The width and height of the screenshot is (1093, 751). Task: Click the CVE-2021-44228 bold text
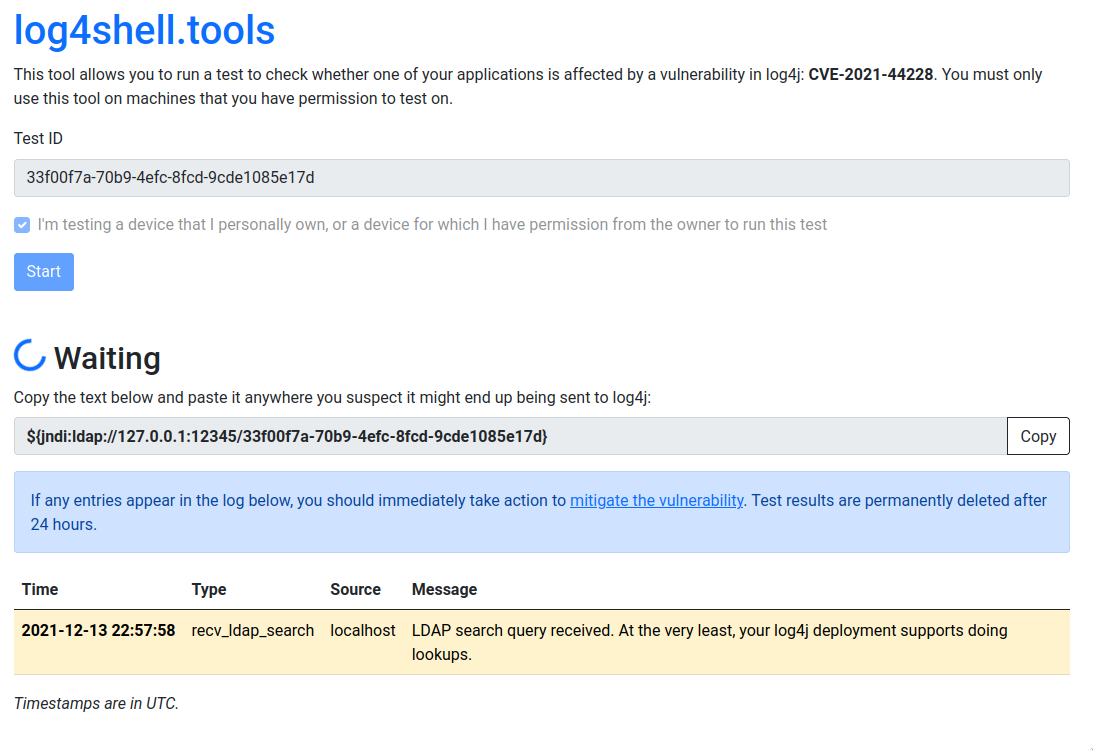[x=871, y=74]
